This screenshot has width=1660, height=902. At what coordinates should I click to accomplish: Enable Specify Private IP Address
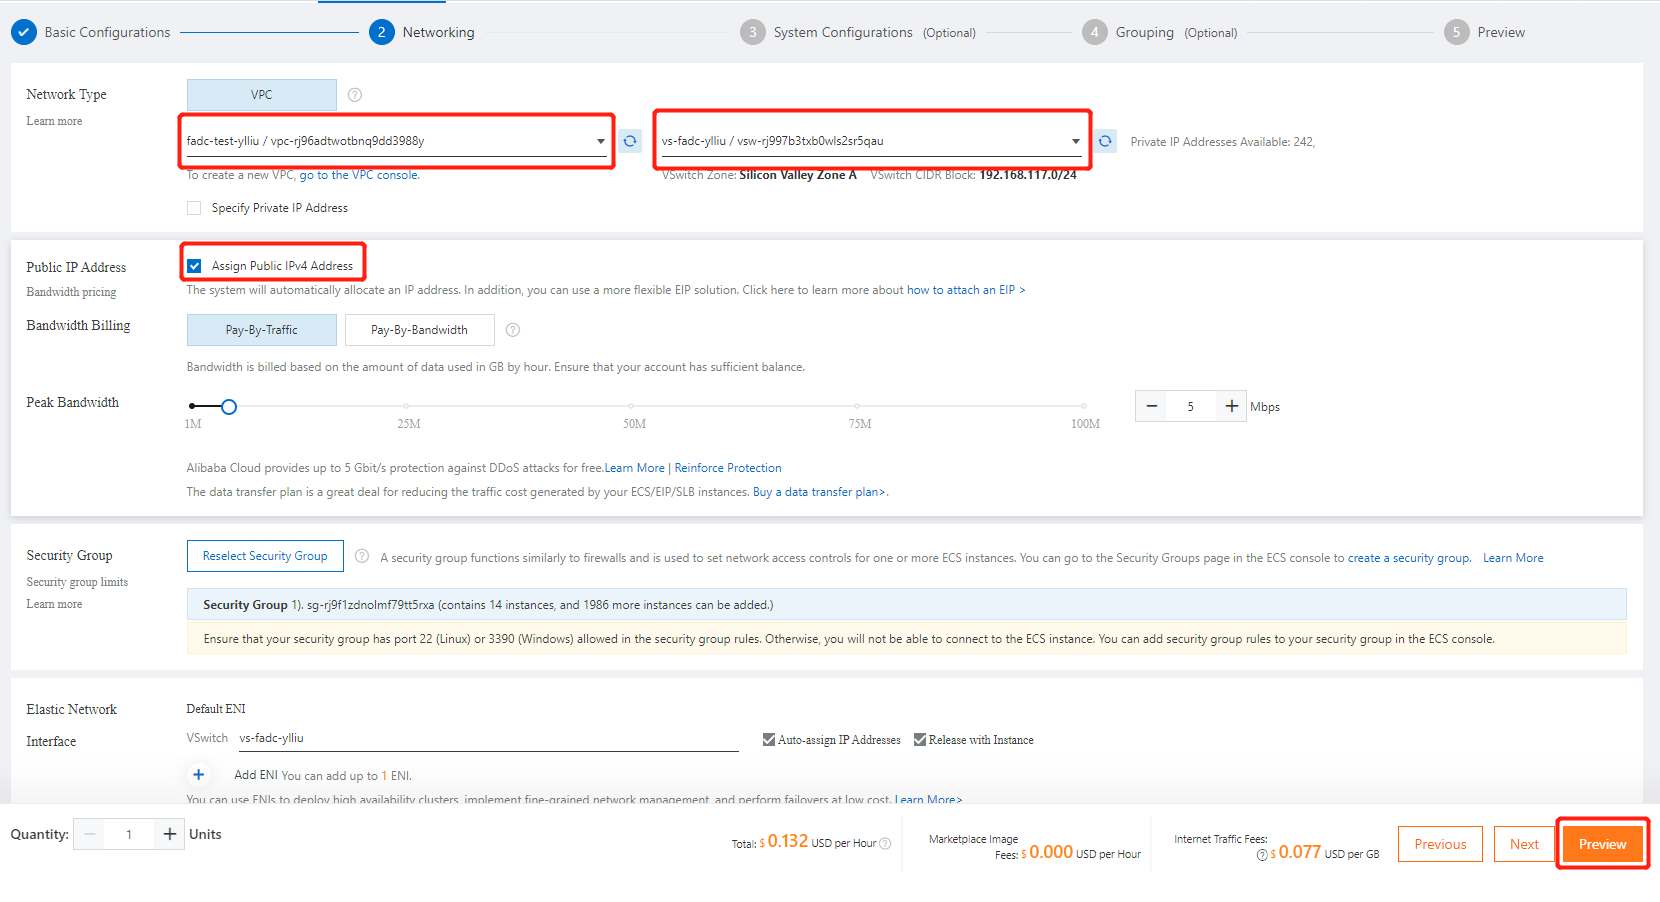coord(194,208)
